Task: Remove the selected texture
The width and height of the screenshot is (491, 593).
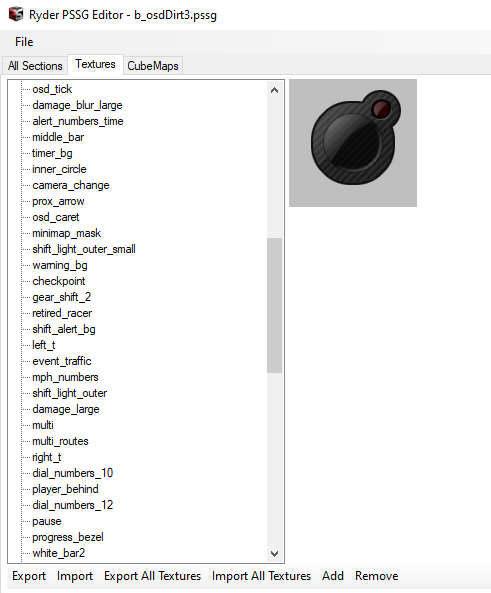Action: tap(376, 576)
